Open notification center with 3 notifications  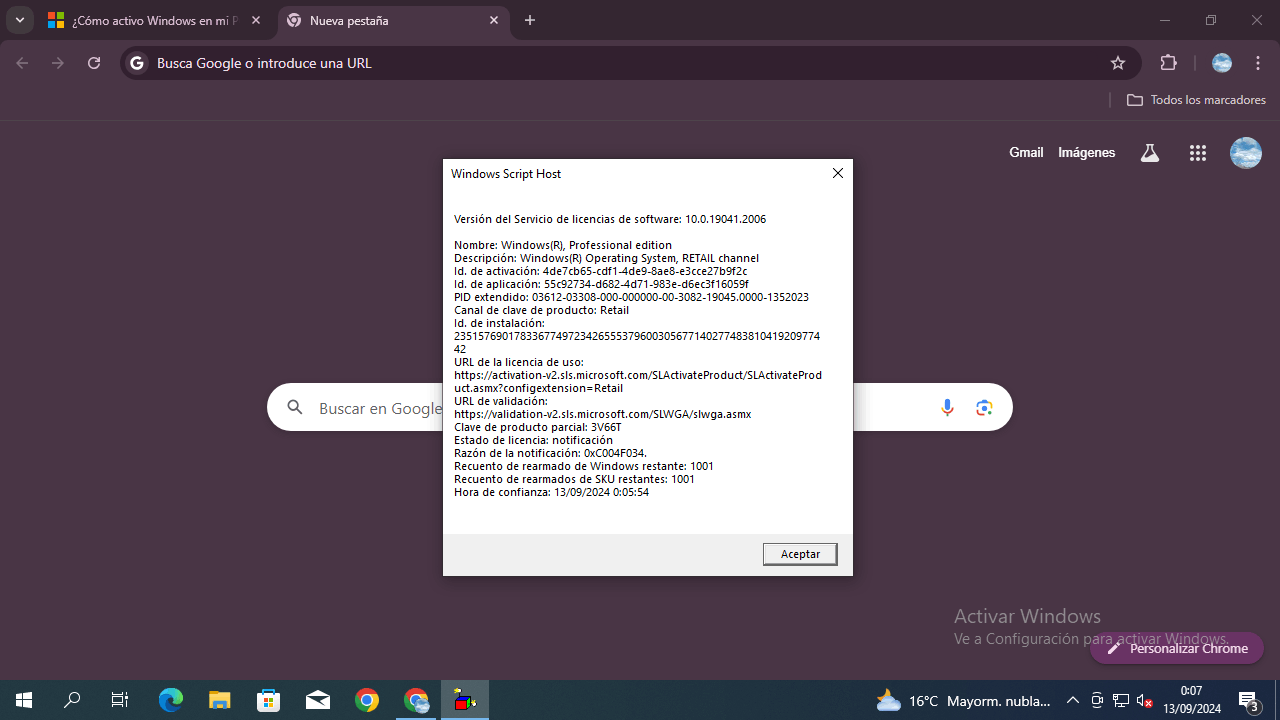point(1248,701)
